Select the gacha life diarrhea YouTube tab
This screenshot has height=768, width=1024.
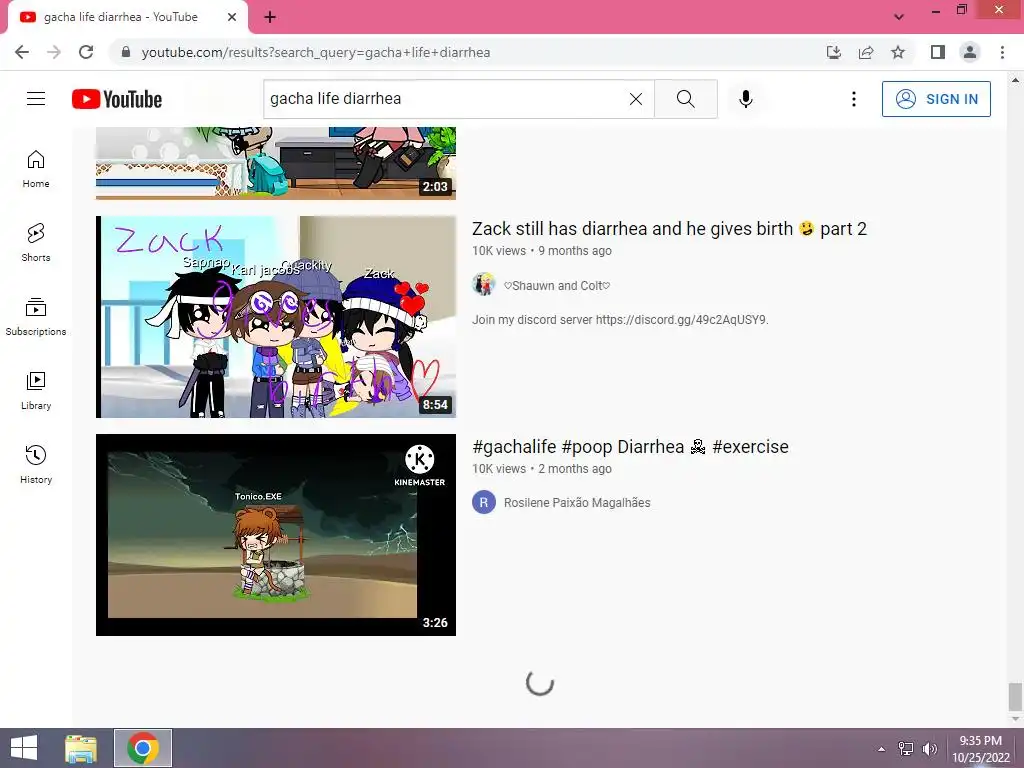coord(127,17)
